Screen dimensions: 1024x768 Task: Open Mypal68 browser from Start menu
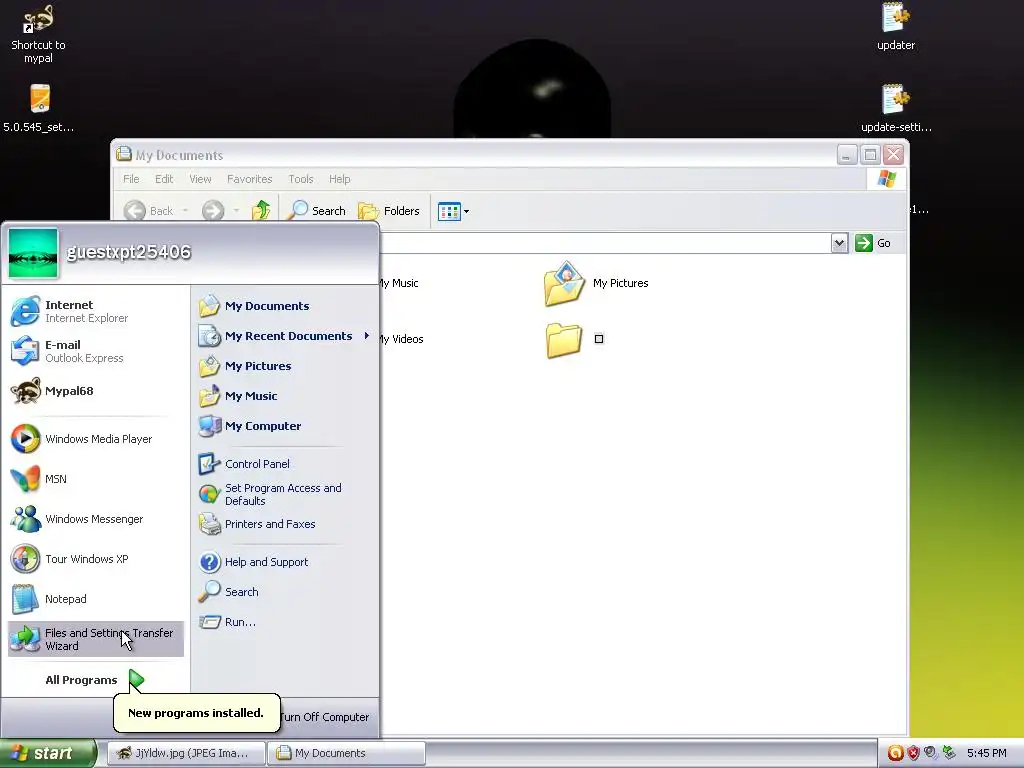coord(95,391)
